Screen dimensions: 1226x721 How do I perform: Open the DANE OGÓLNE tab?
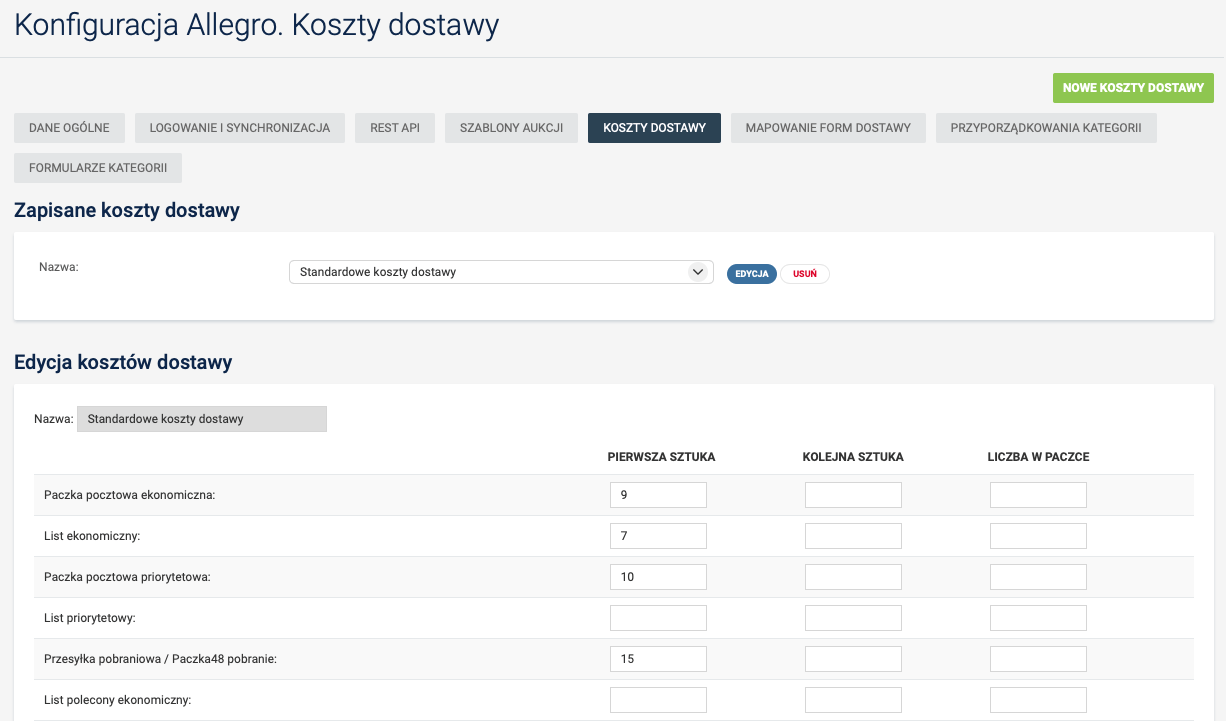69,128
